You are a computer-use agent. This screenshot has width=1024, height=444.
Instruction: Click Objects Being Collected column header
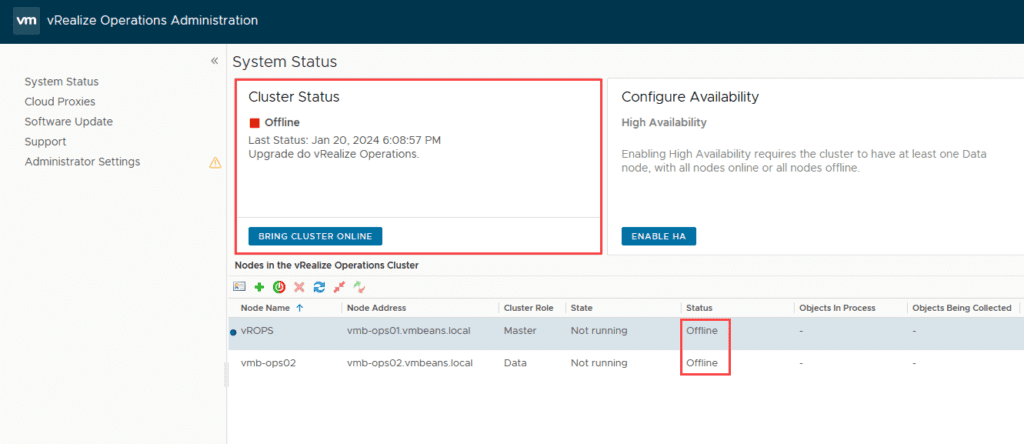pos(962,308)
